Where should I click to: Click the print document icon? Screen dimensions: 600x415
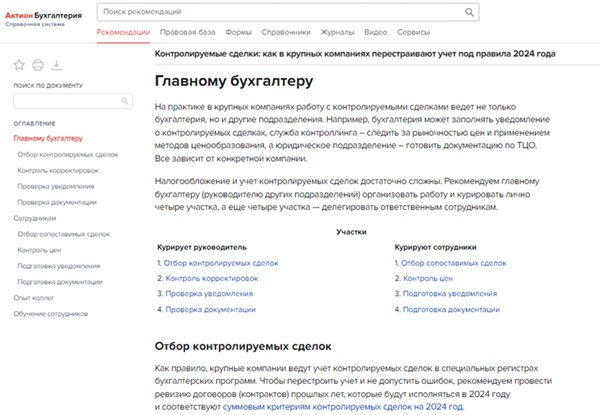[x=37, y=65]
